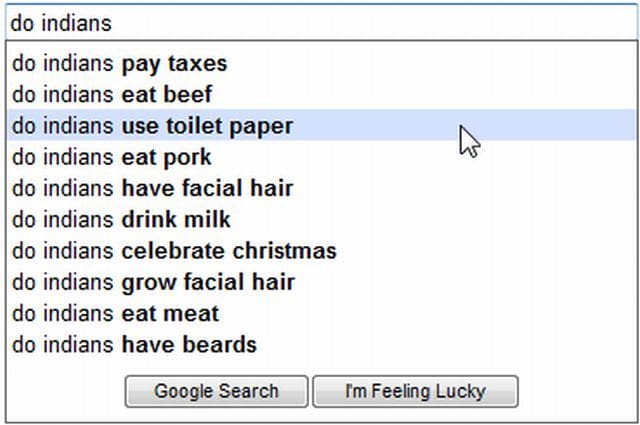Viewport: 640px width, 425px height.
Task: Select the suggestion about paying taxes
Action: tap(120, 64)
